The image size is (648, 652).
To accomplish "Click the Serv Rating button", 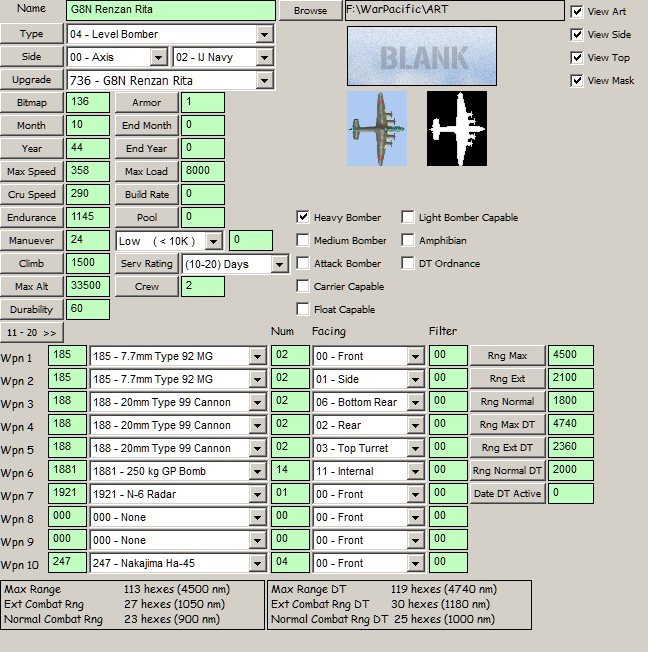I will pyautogui.click(x=146, y=264).
